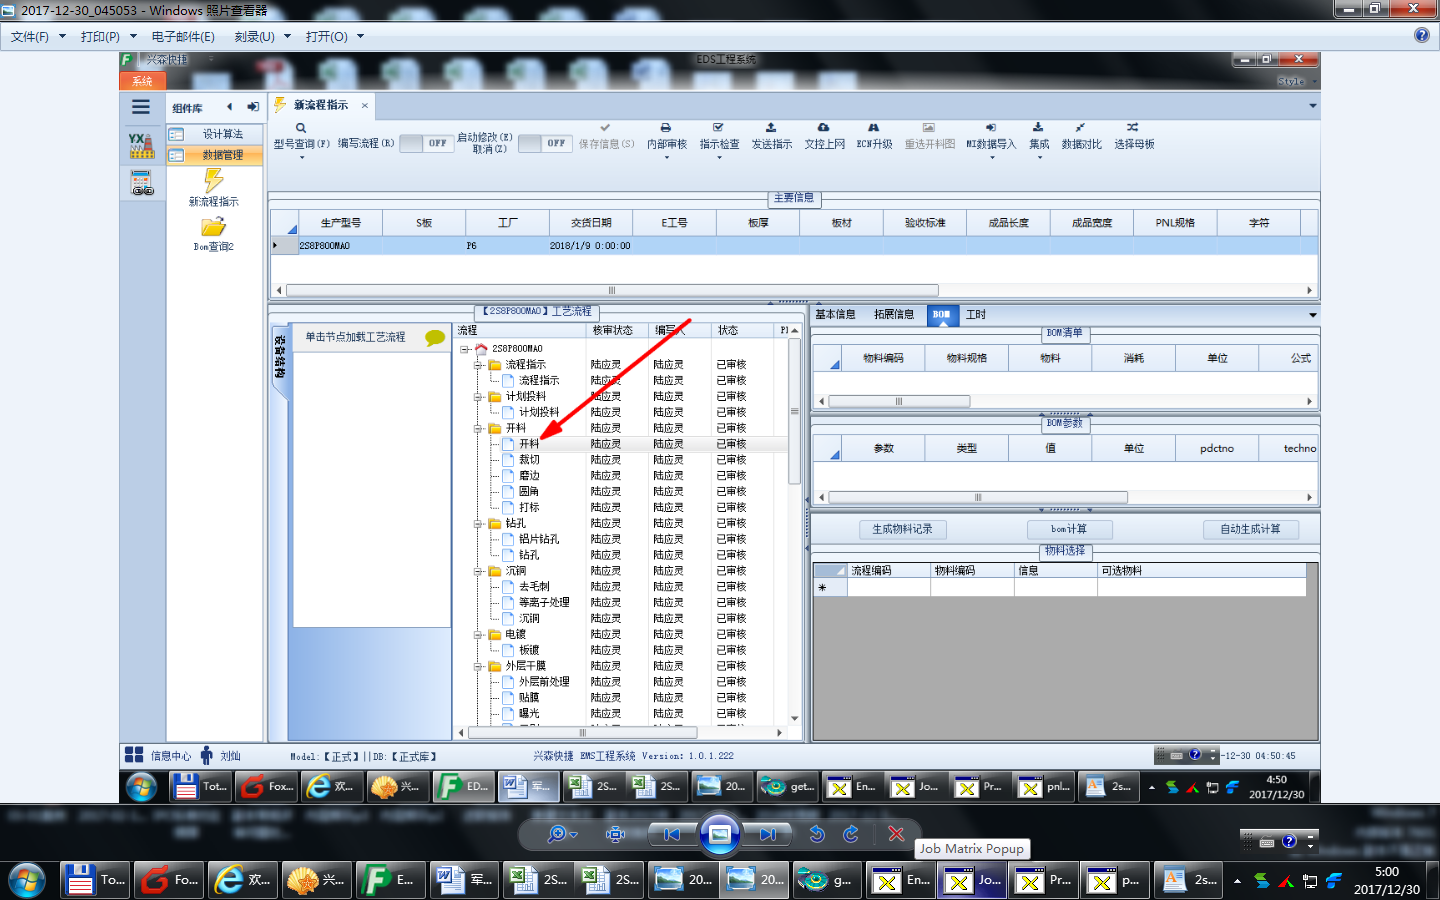Close the 新流程指示 tab
Image resolution: width=1440 pixels, height=900 pixels.
coord(365,105)
